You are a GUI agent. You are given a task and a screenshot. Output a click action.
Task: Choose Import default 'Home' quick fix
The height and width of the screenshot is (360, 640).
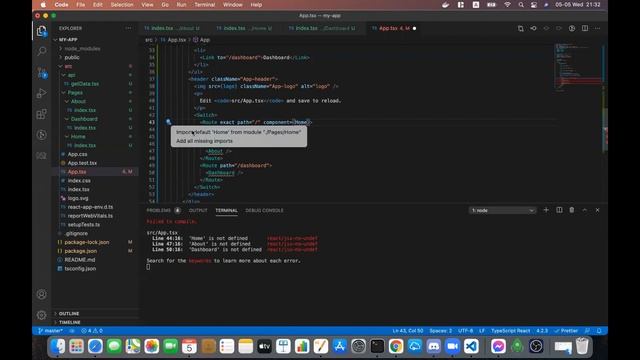pyautogui.click(x=238, y=132)
